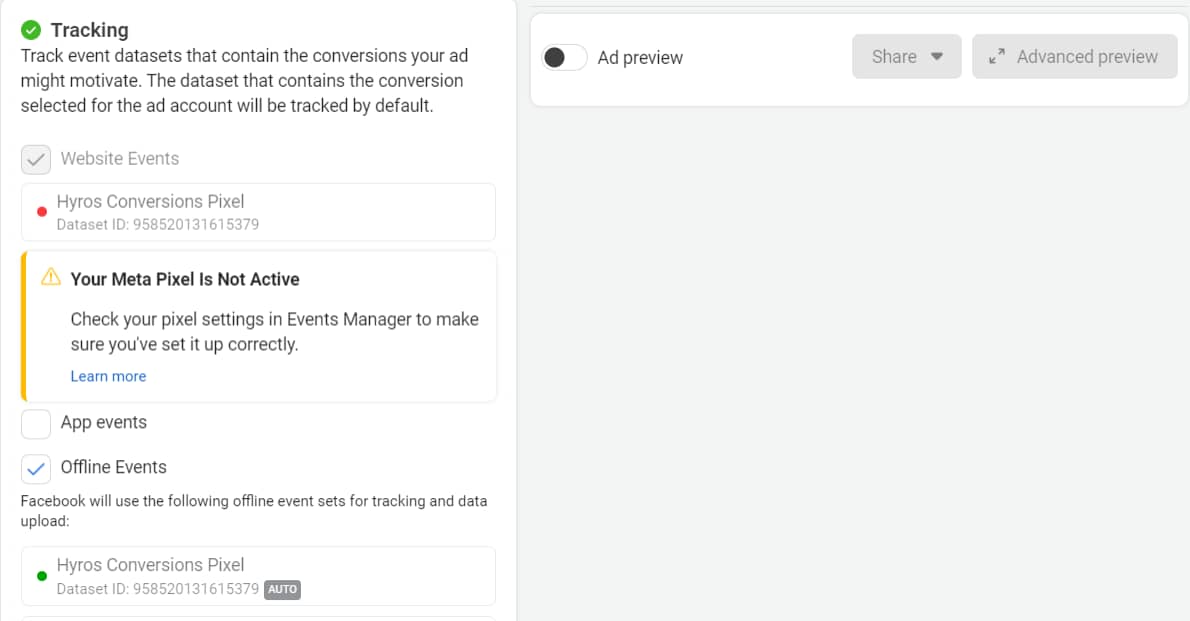The image size is (1190, 621).
Task: Click the 'Website Events' label text
Action: (x=120, y=159)
